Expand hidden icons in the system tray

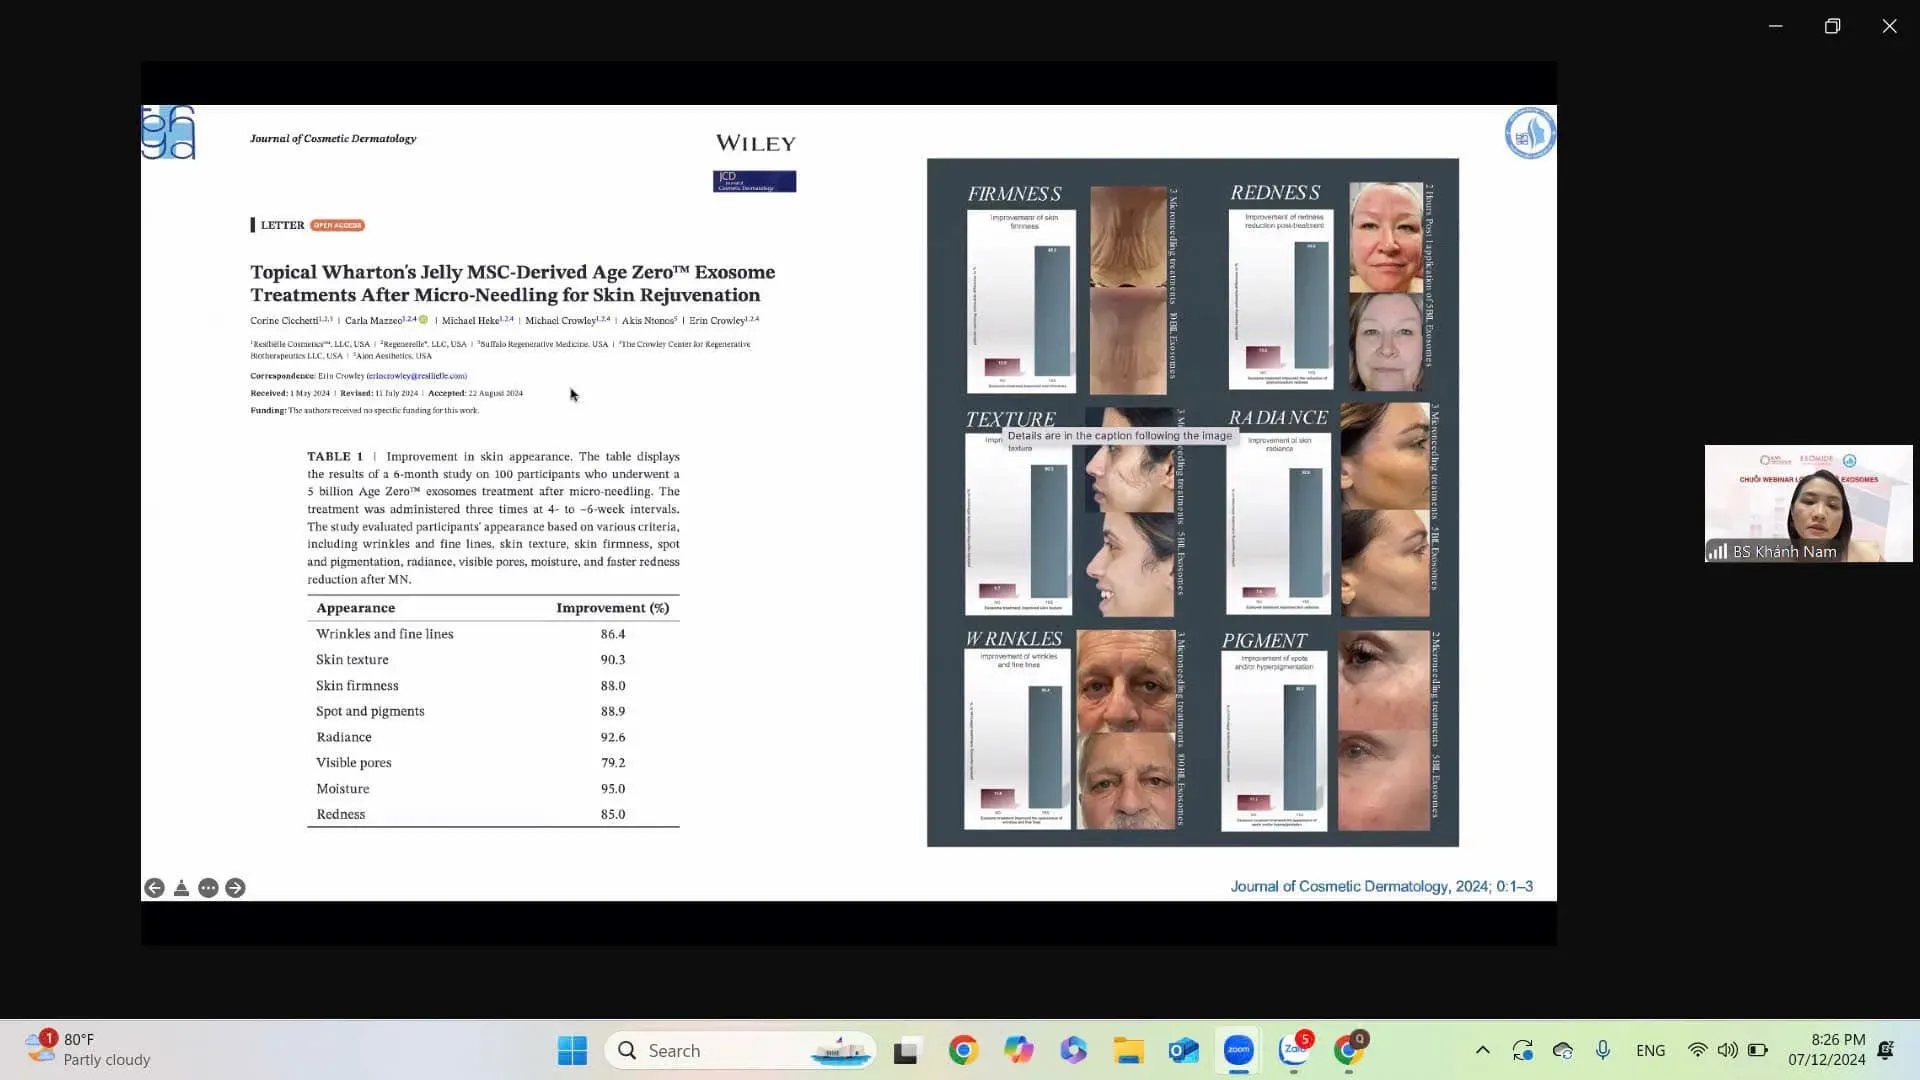coord(1483,1050)
